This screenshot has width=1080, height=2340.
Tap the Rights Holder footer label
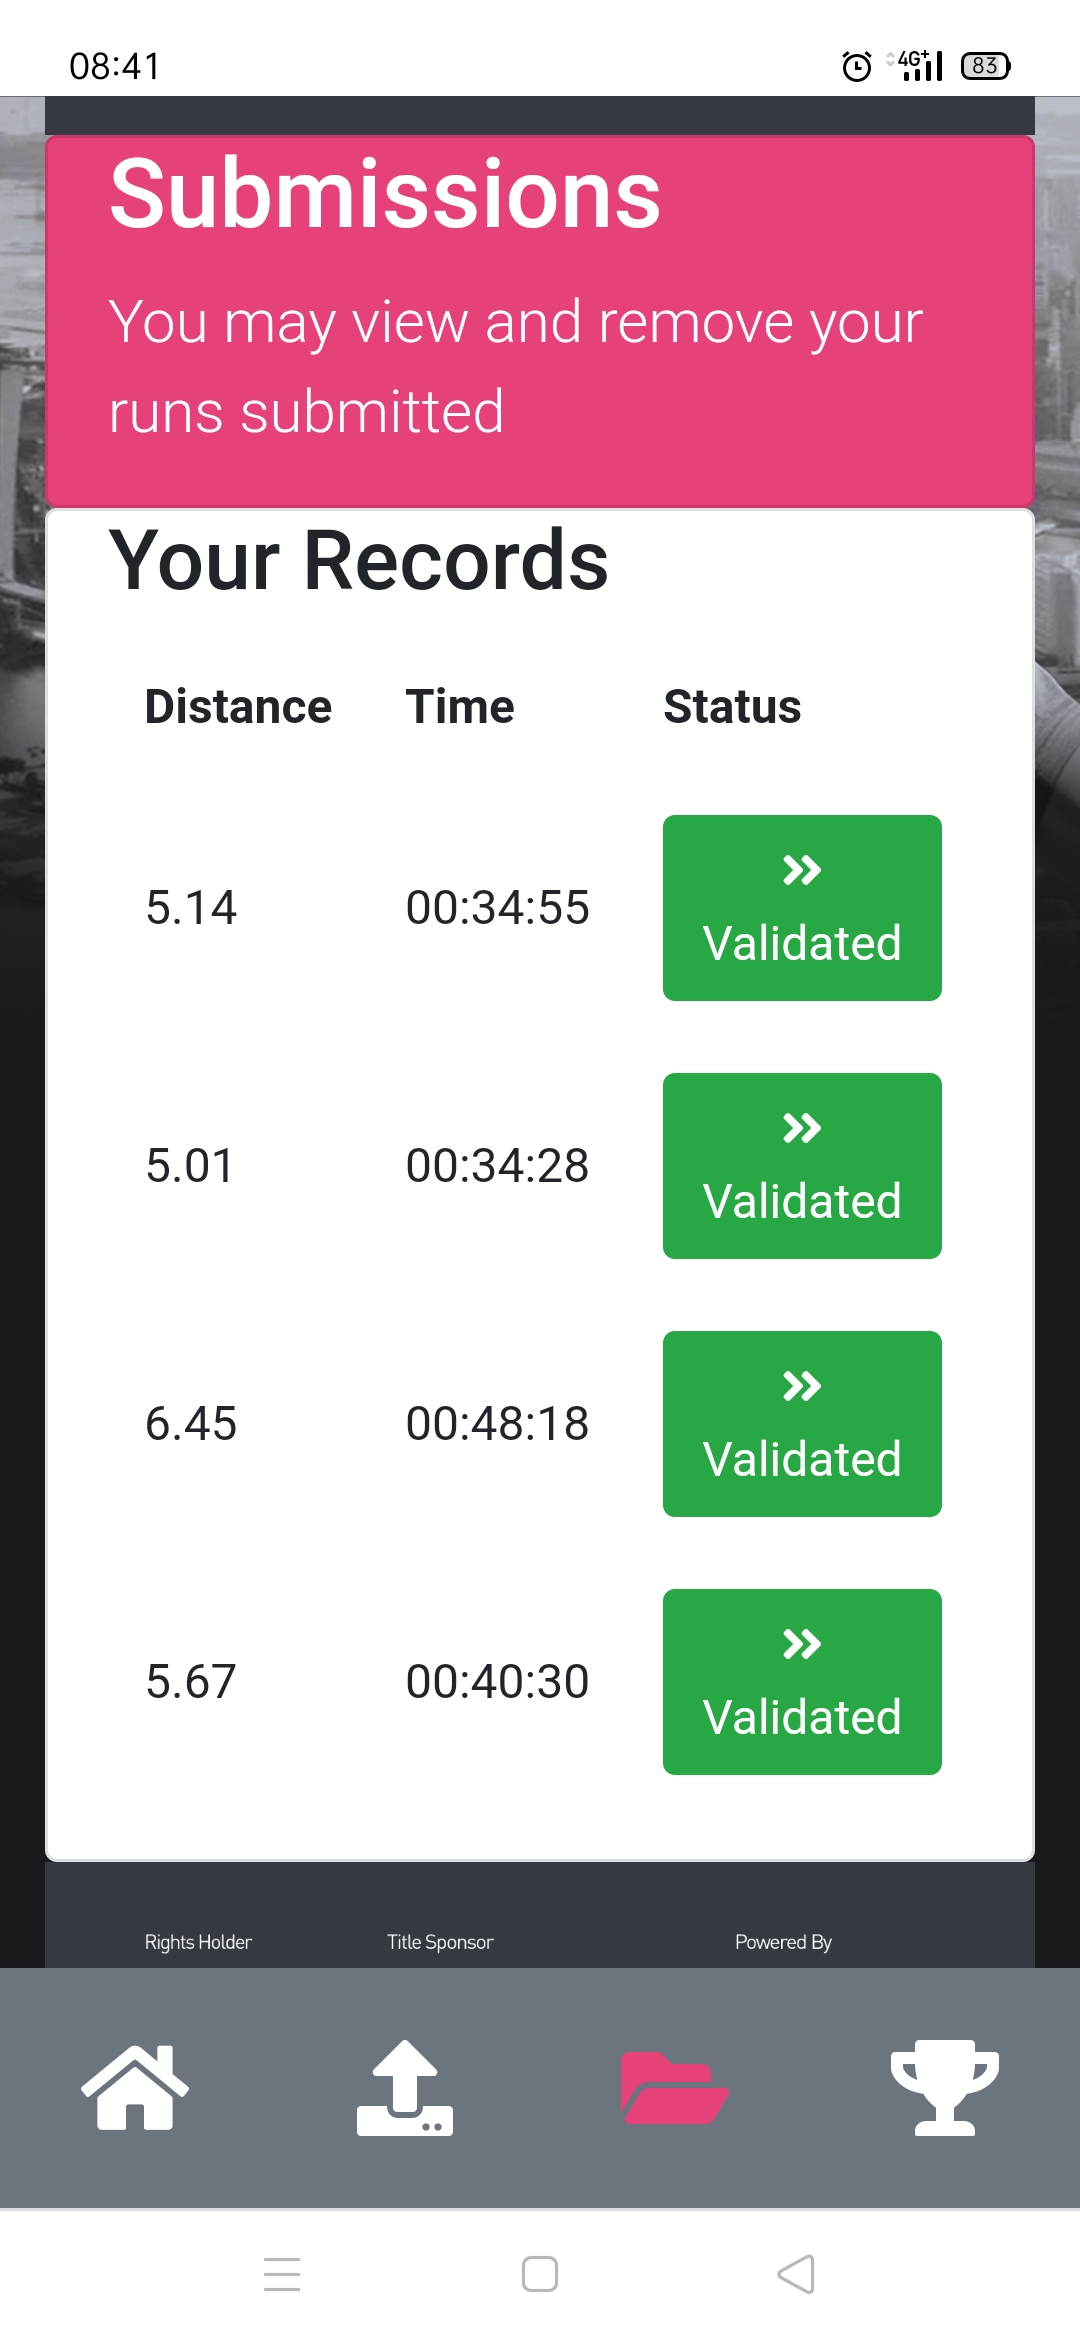(x=198, y=1942)
